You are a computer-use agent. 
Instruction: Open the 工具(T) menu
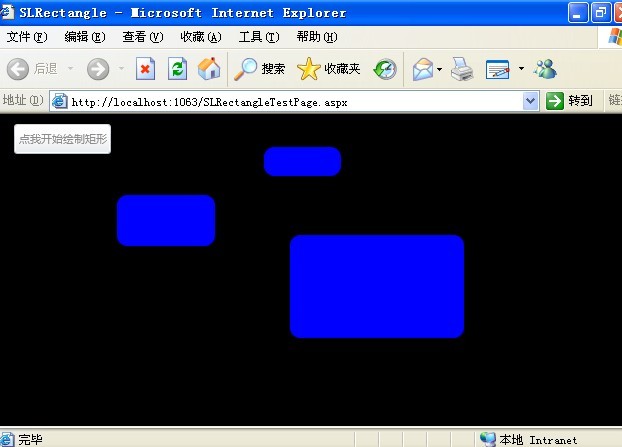tap(259, 37)
